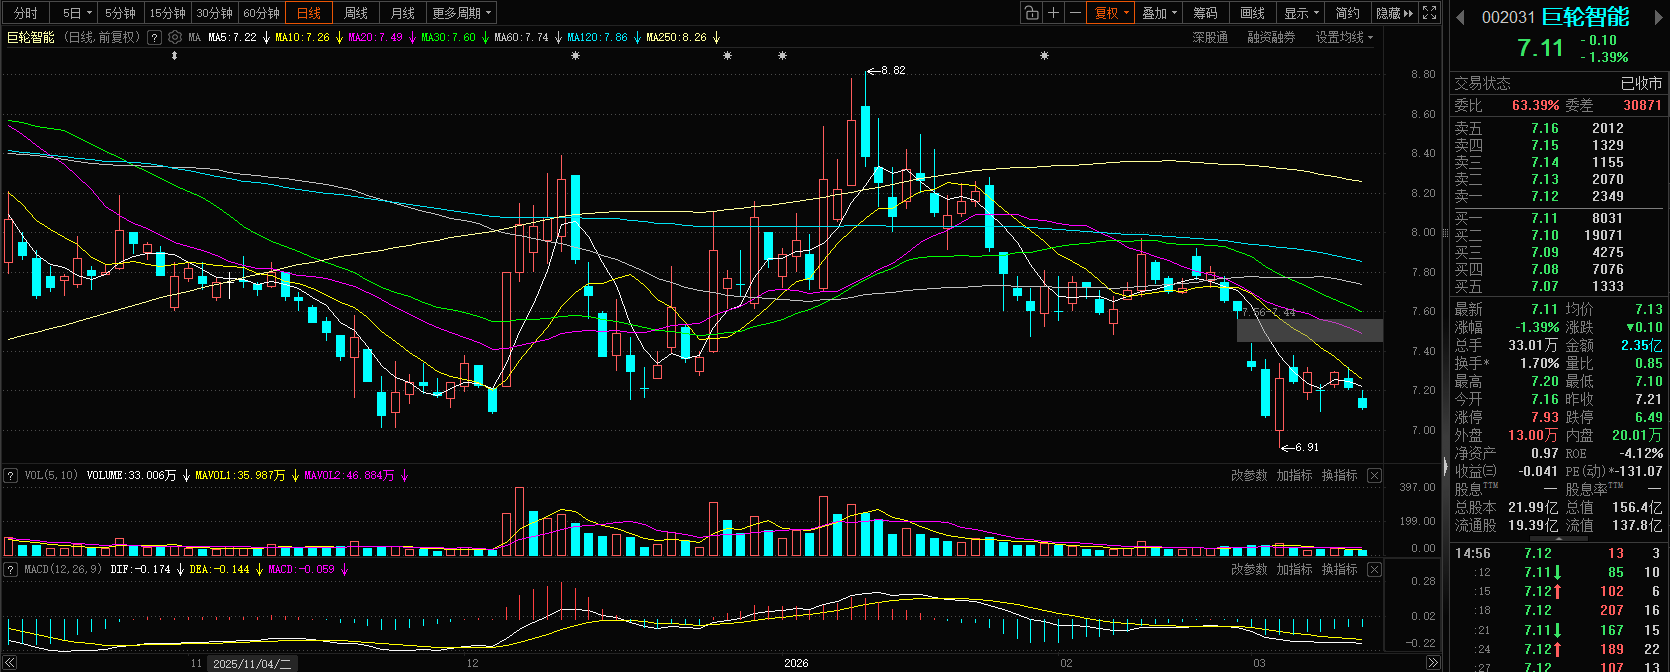
Task: Click the unlock padlock icon in chart toolbar
Action: (x=1031, y=13)
